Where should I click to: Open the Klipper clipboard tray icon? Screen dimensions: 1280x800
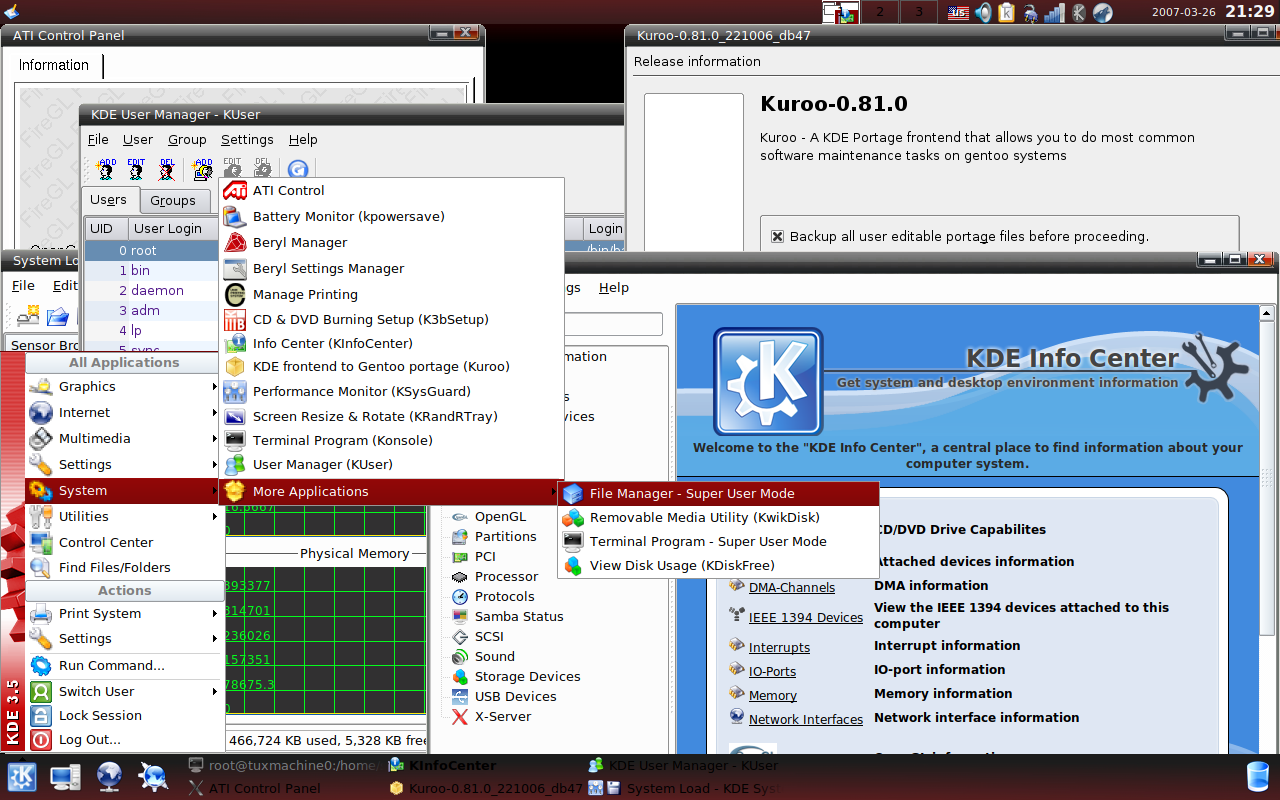[1006, 12]
